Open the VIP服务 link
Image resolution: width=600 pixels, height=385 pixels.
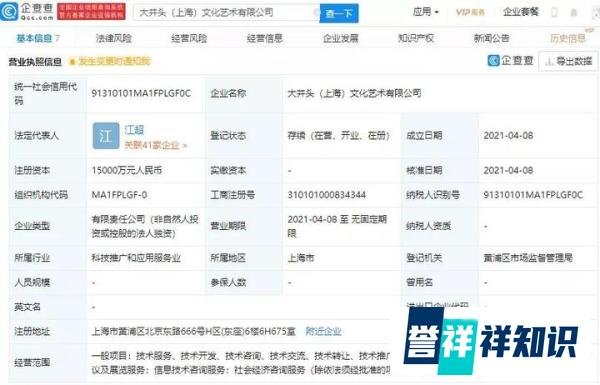pos(470,12)
